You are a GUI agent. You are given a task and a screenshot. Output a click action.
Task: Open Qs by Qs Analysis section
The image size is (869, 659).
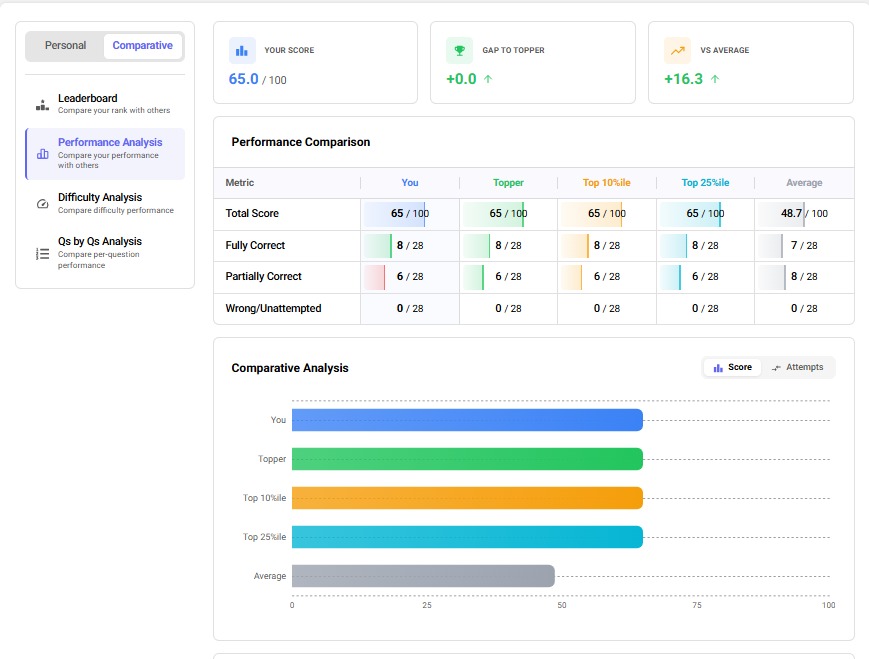105,253
